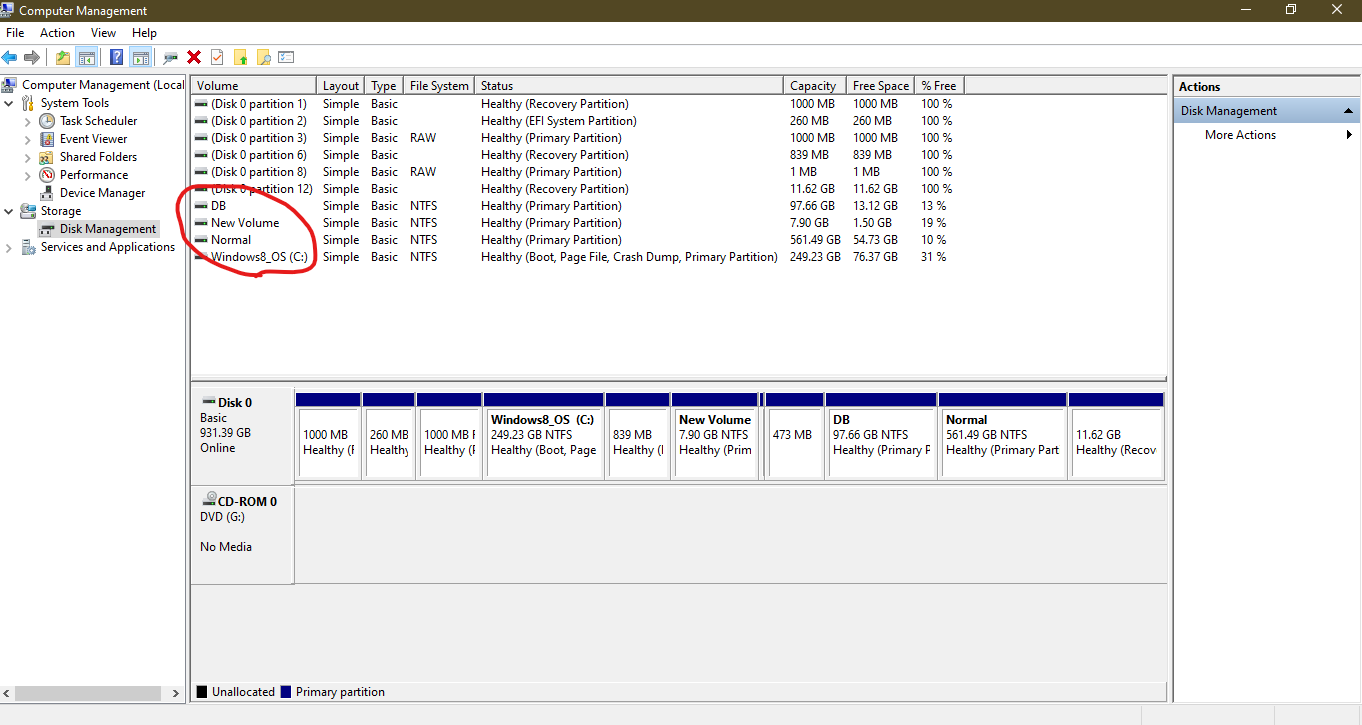Collapse the Disk Management actions section arrow

pyautogui.click(x=1348, y=111)
